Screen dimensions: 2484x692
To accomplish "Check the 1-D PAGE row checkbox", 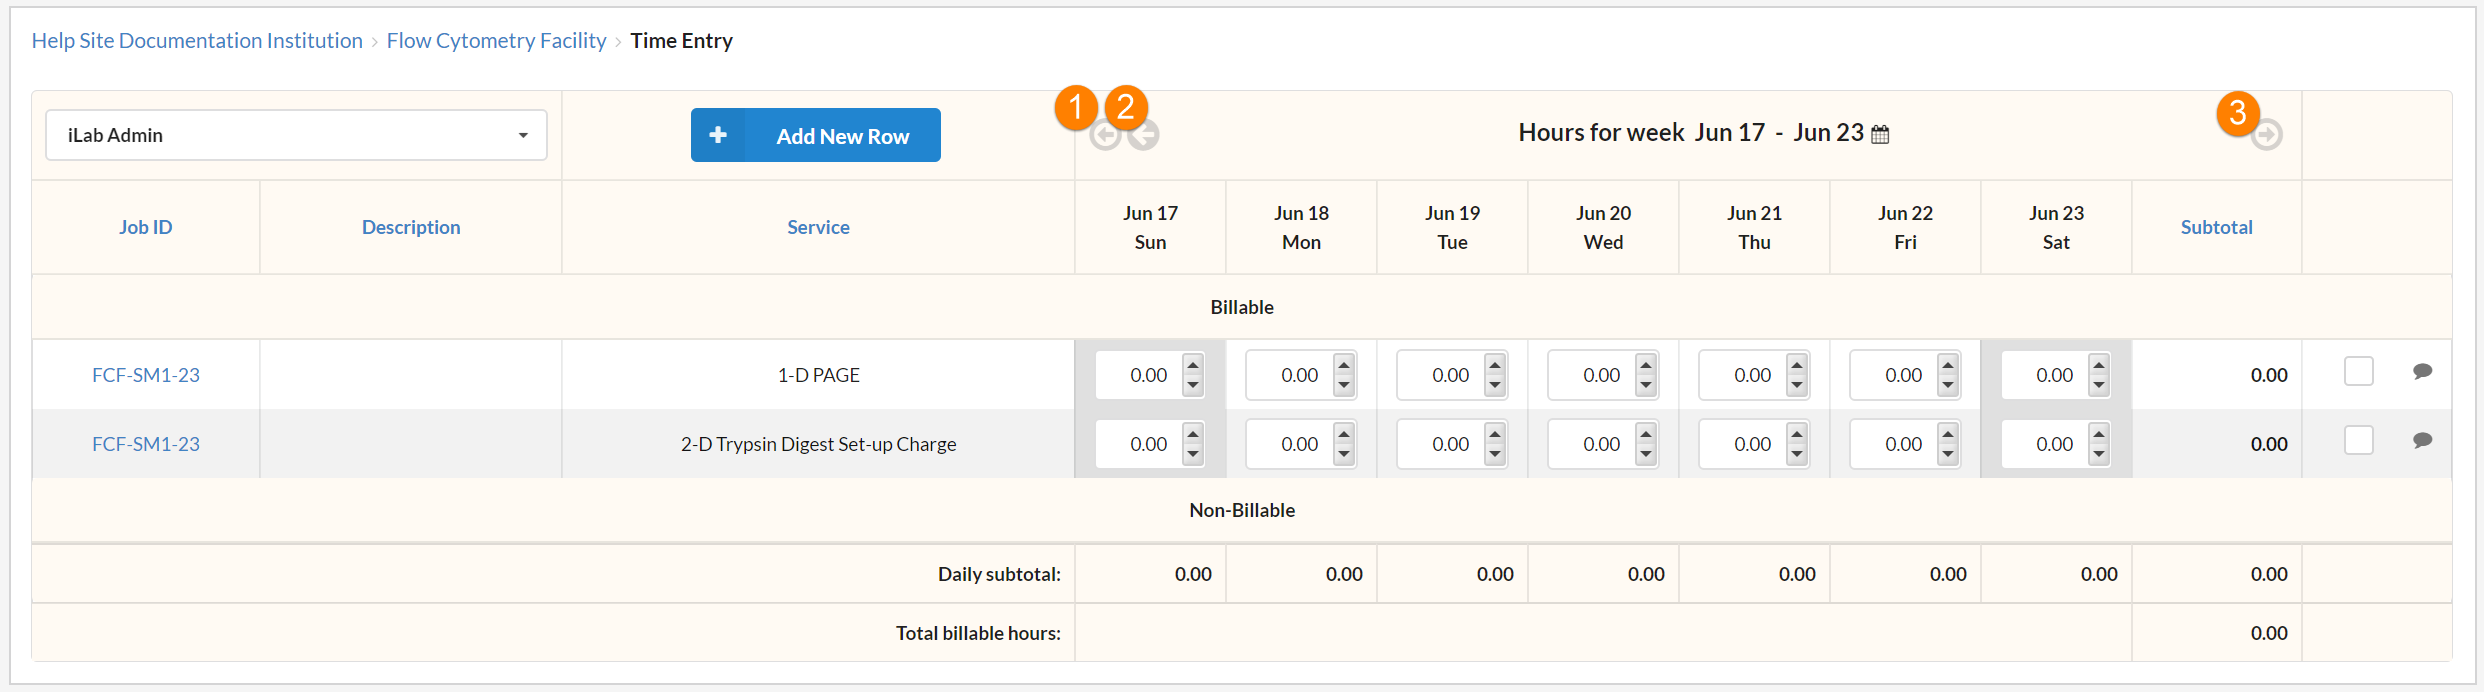I will 2358,372.
